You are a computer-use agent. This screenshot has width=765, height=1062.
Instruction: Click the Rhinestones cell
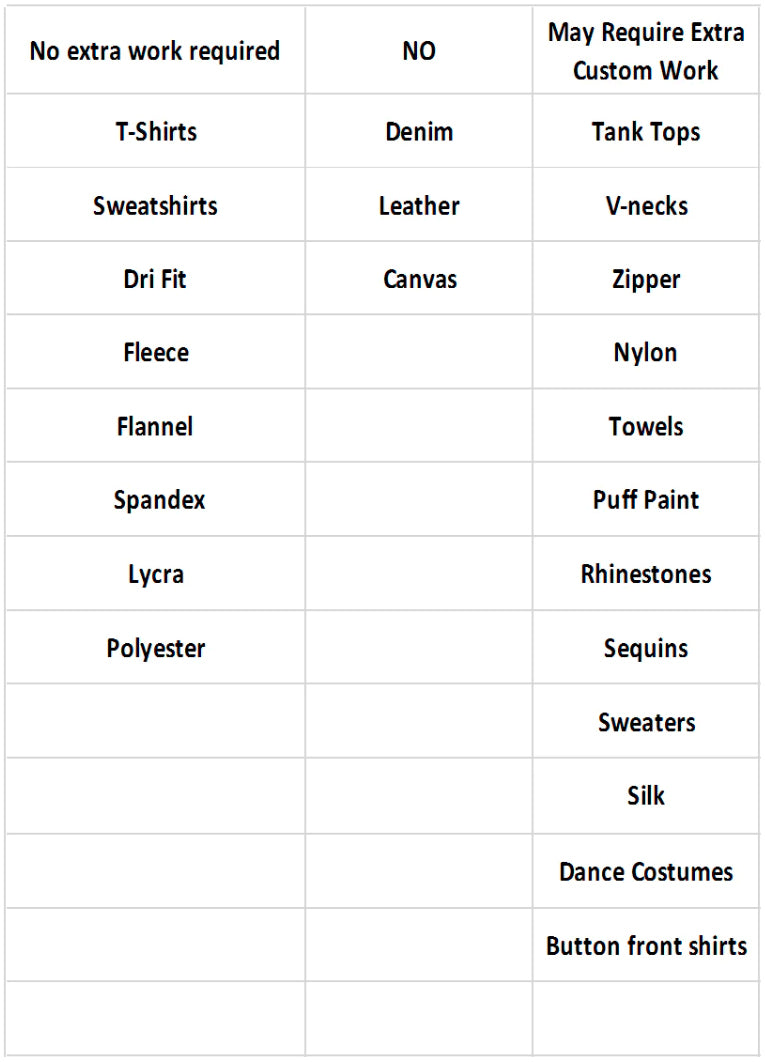tap(646, 574)
